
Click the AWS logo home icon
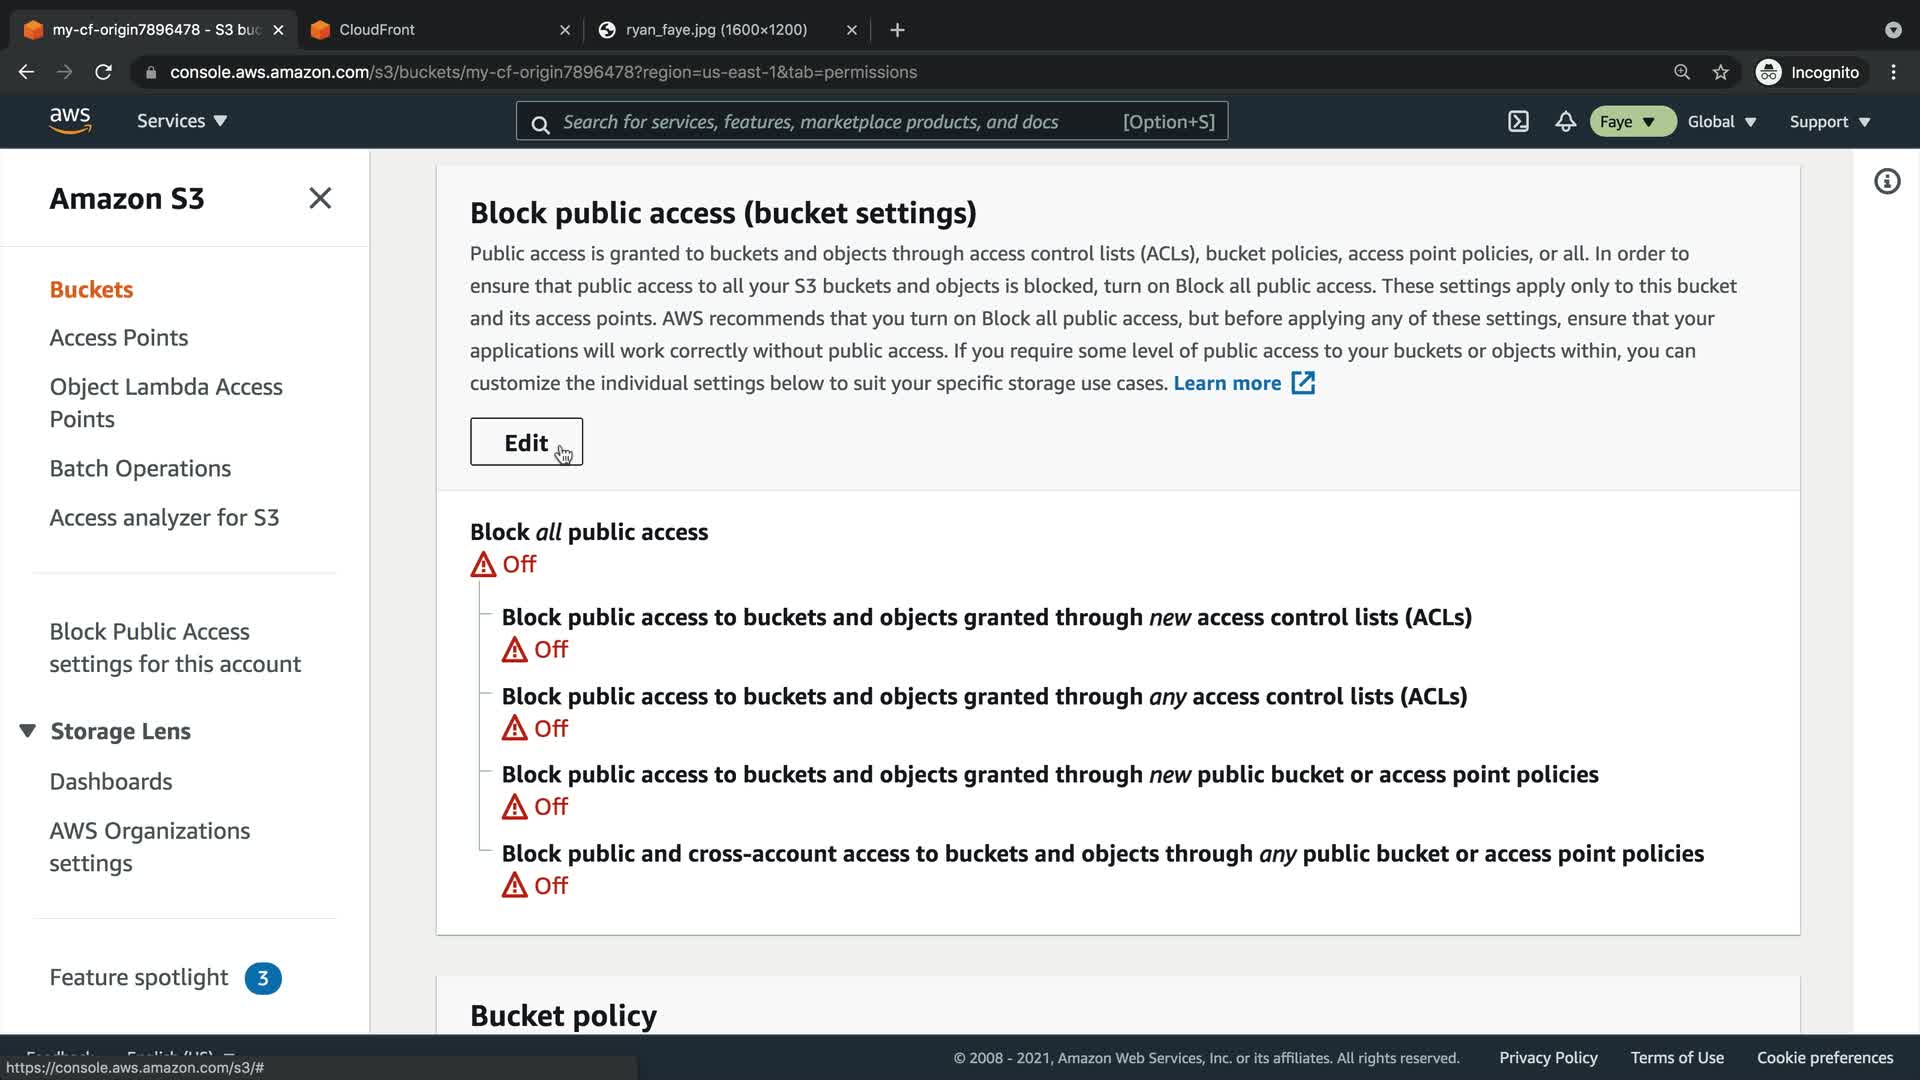tap(70, 121)
